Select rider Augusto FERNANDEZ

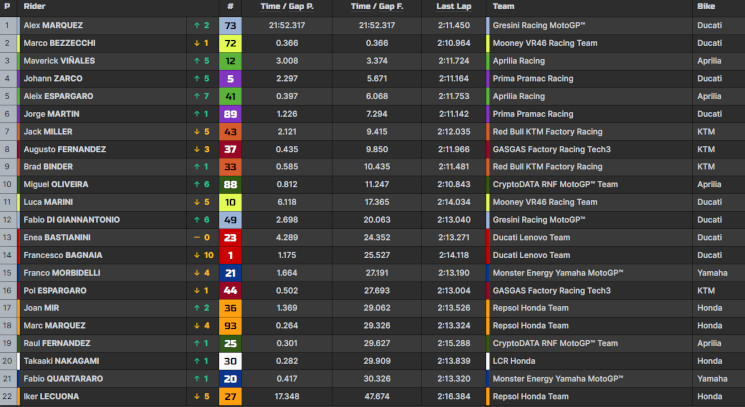tap(65, 149)
